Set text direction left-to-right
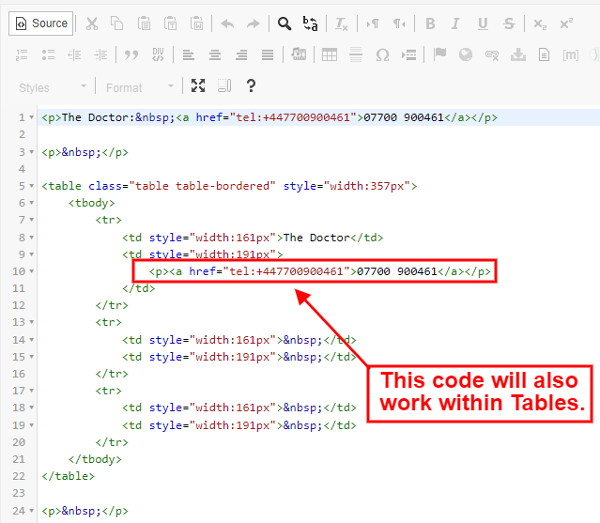 tap(373, 24)
